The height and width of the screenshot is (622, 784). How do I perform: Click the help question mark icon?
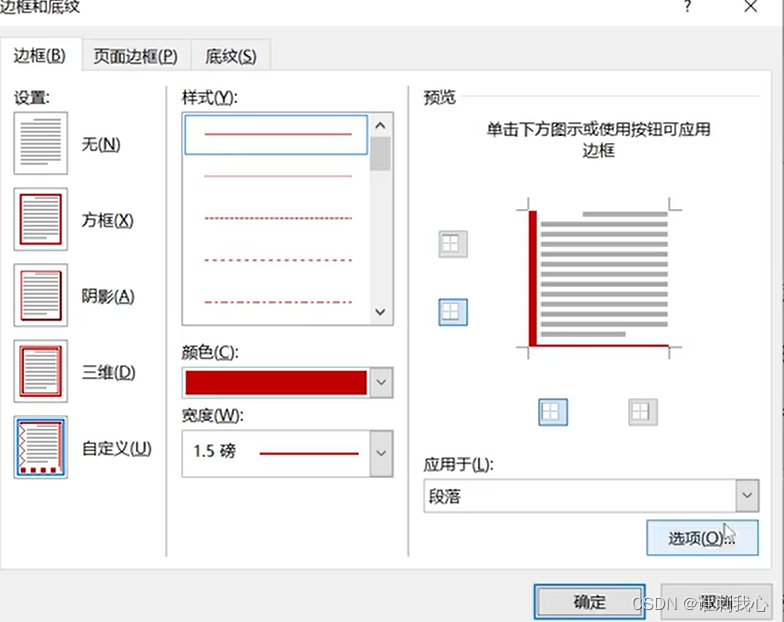pos(688,6)
